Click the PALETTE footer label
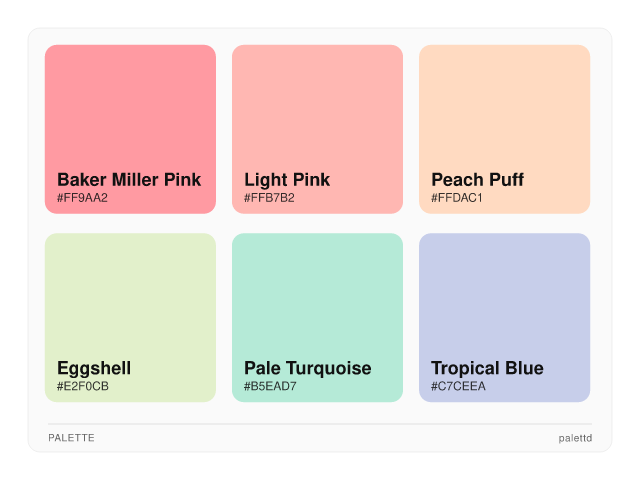This screenshot has width=640, height=480. pos(71,438)
